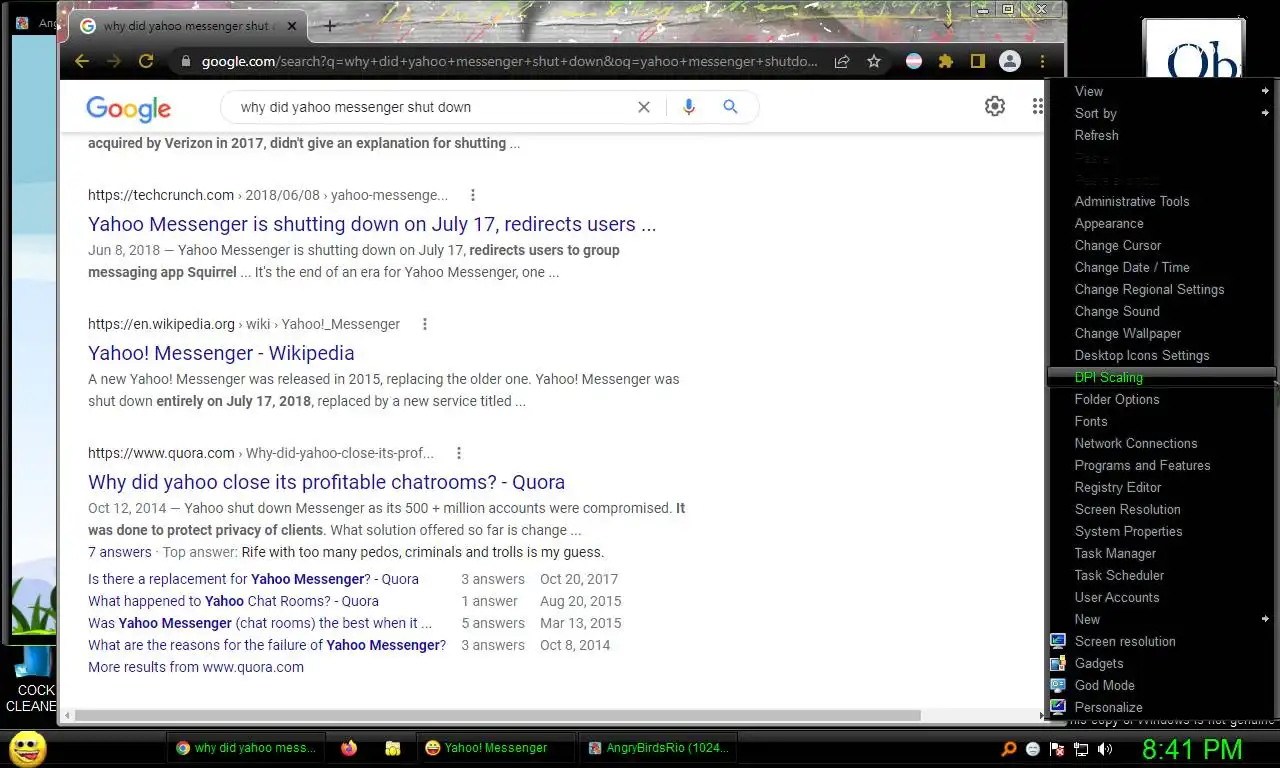Choose God Mode menu entry
The width and height of the screenshot is (1280, 768).
[x=1162, y=685]
